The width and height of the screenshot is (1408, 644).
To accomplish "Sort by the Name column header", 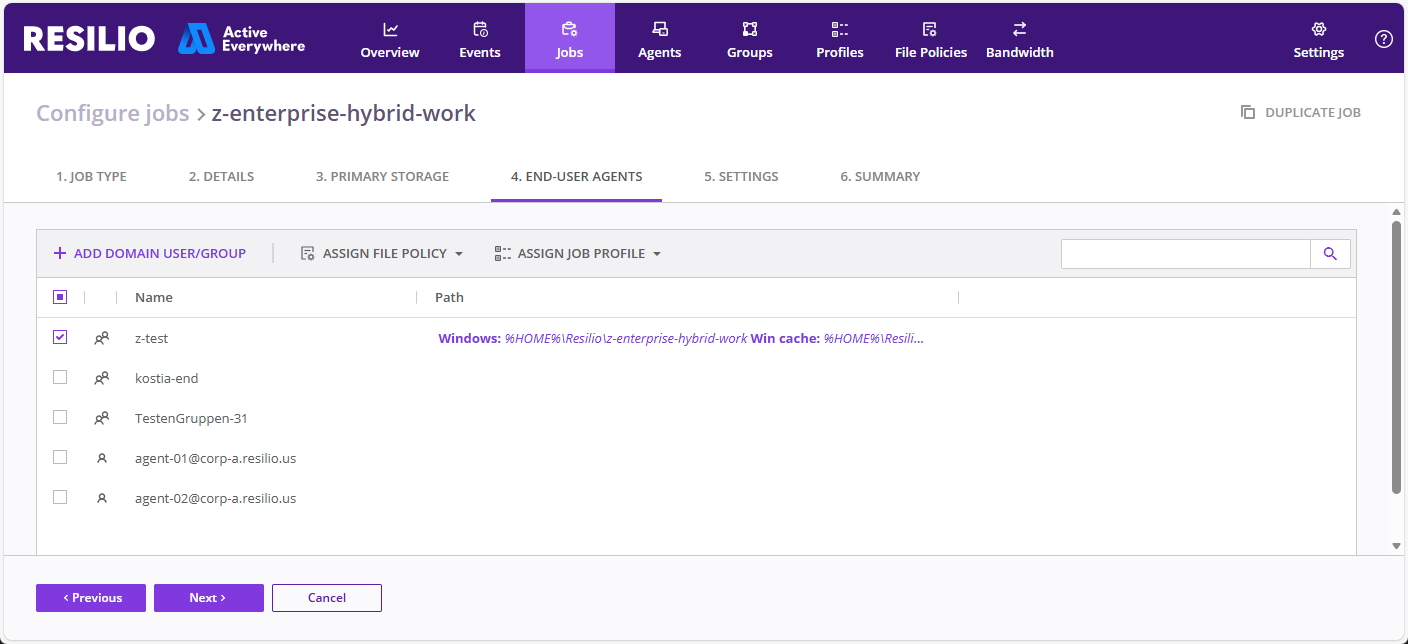I will (154, 298).
